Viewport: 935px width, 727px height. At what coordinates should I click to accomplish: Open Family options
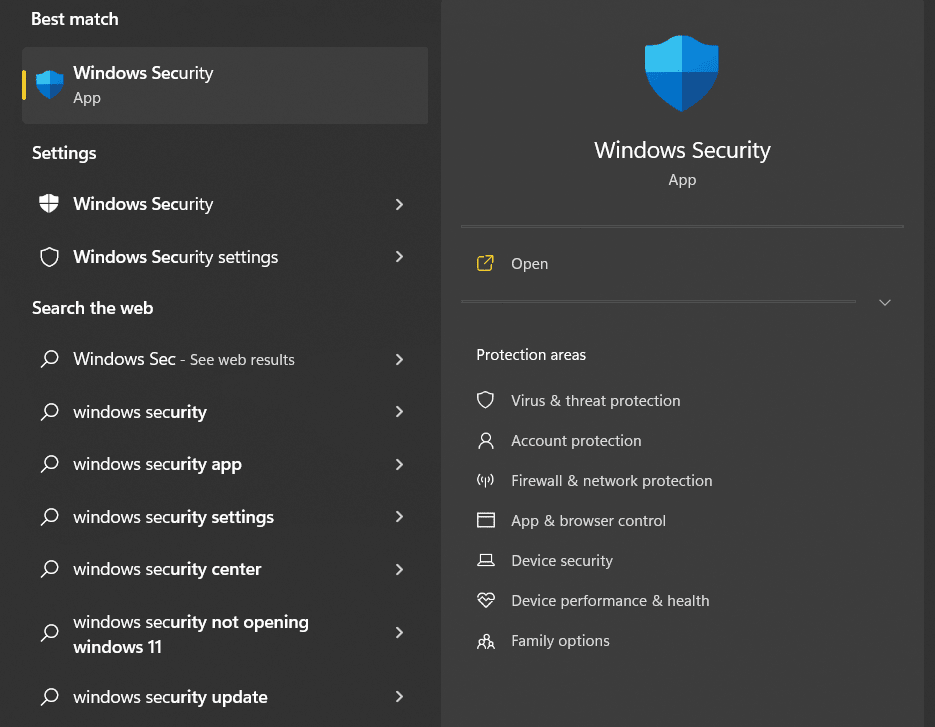pos(559,640)
